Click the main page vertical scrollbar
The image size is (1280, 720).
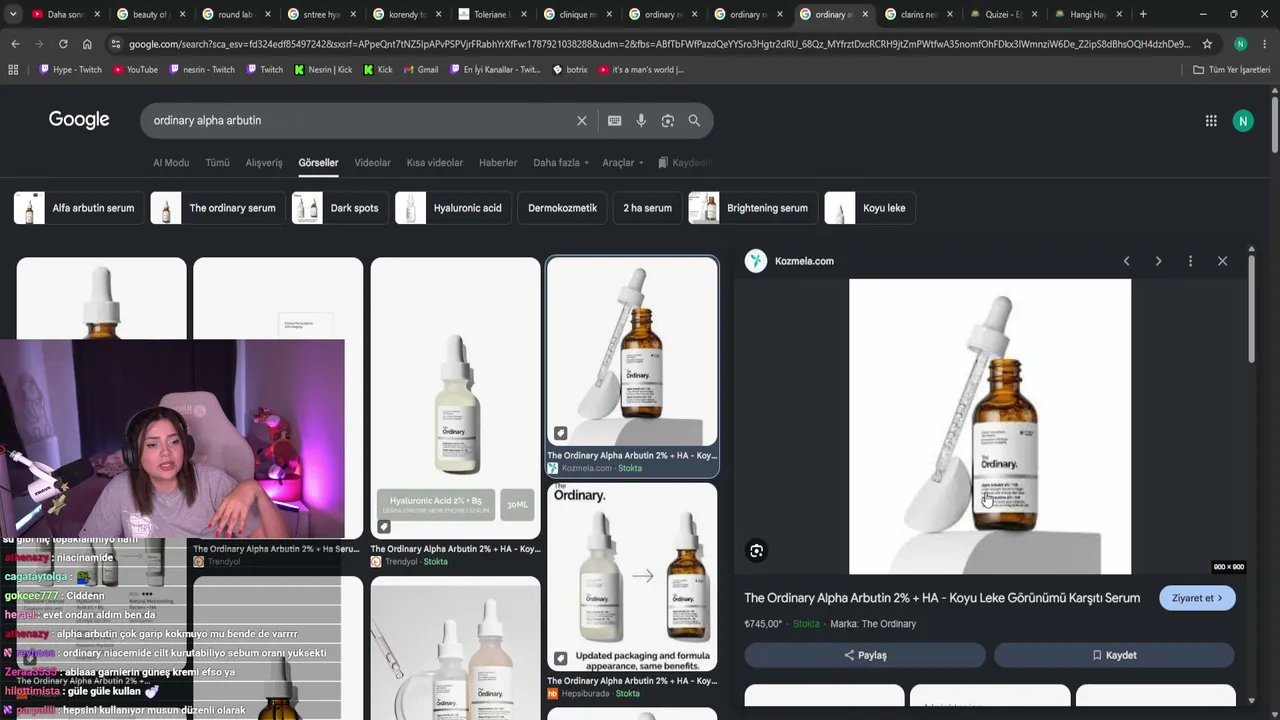pos(1275,125)
